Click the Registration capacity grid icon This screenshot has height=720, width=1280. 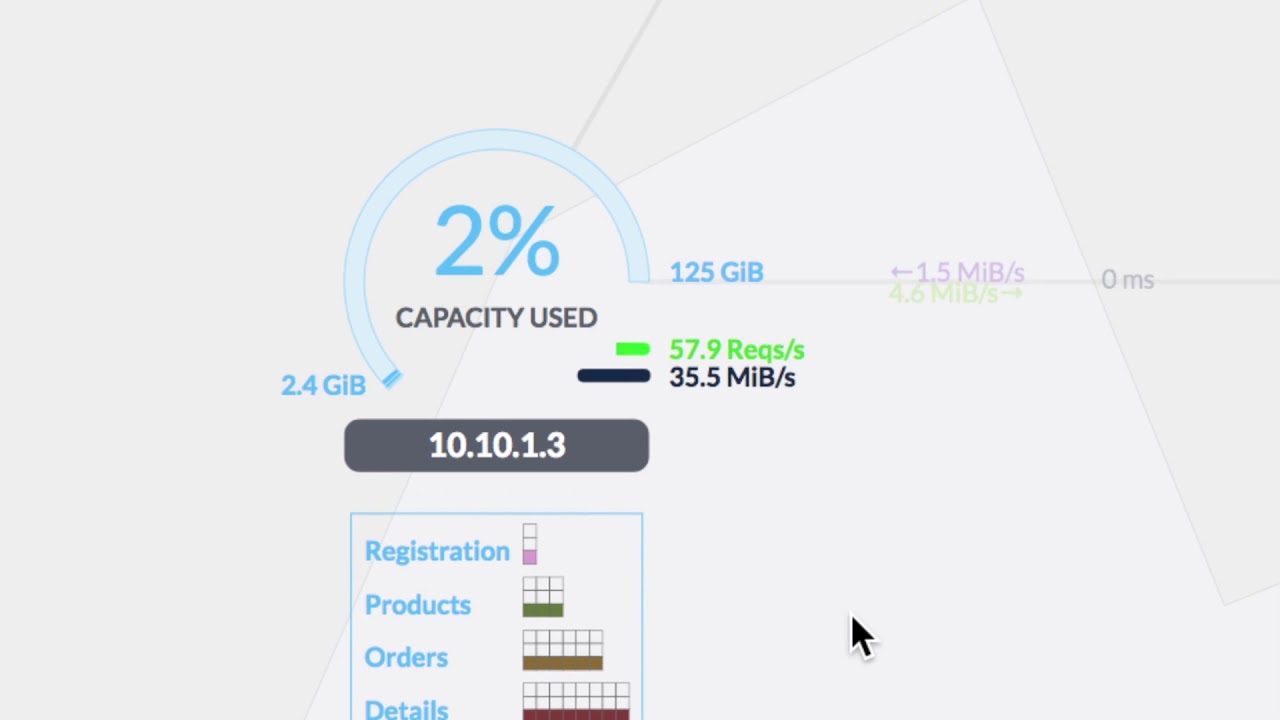point(529,544)
